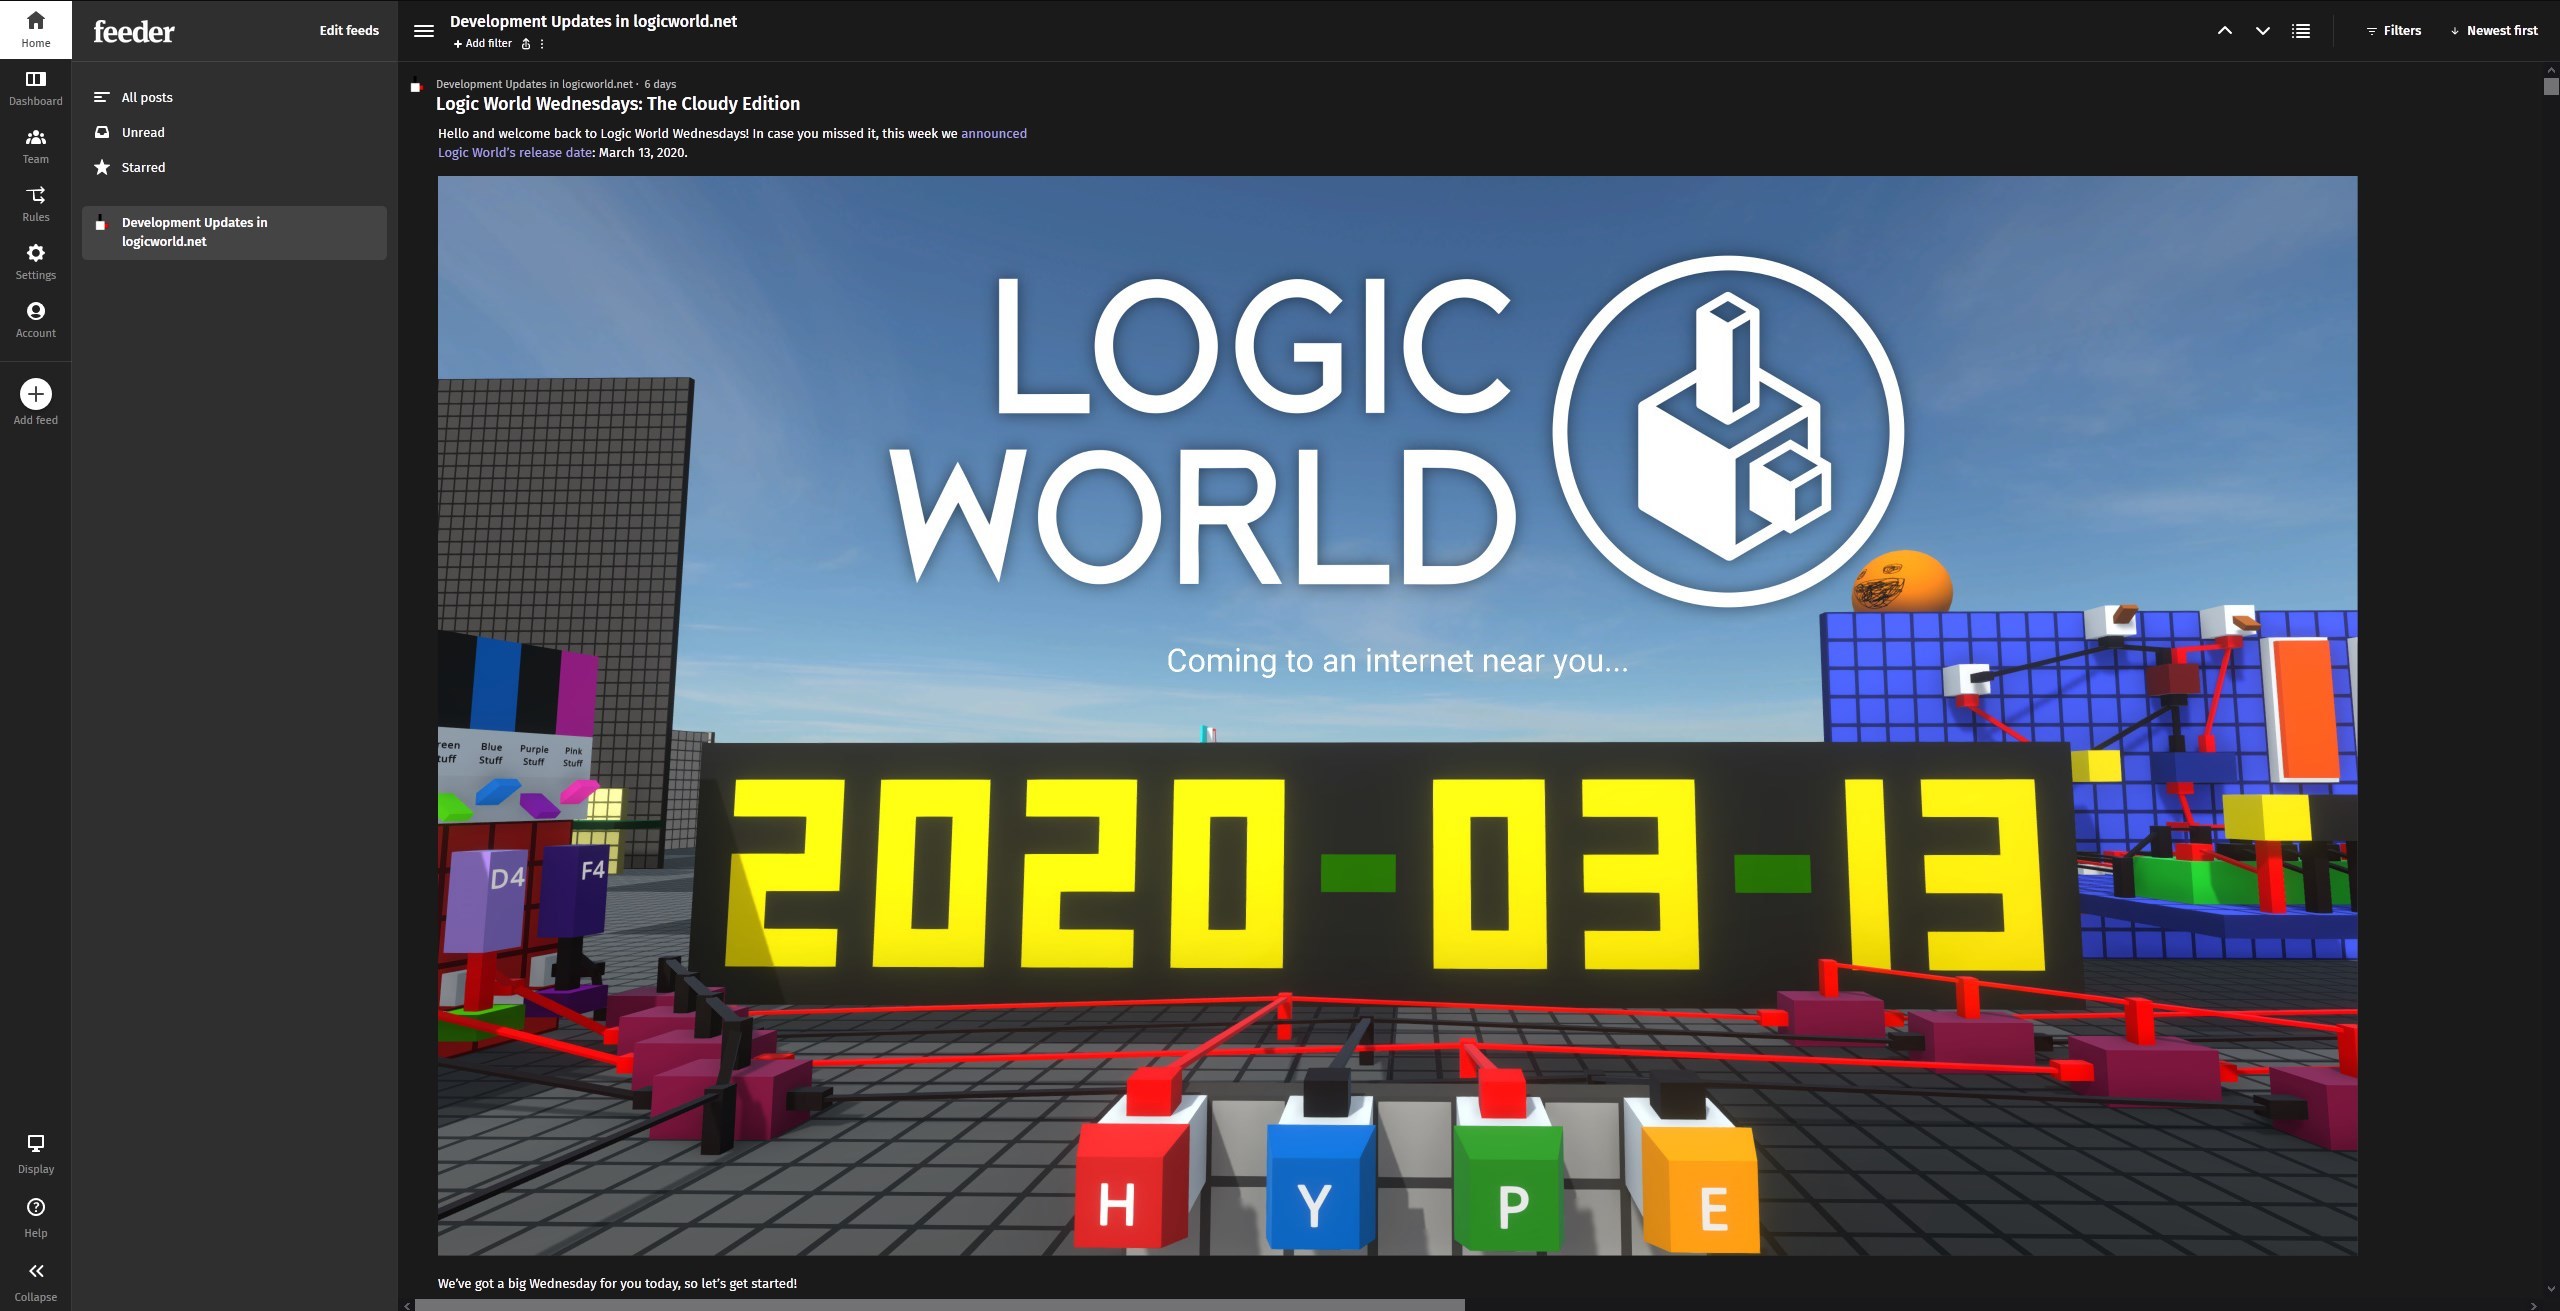This screenshot has width=2560, height=1311.
Task: Go to previous post with up chevron
Action: tap(2225, 31)
